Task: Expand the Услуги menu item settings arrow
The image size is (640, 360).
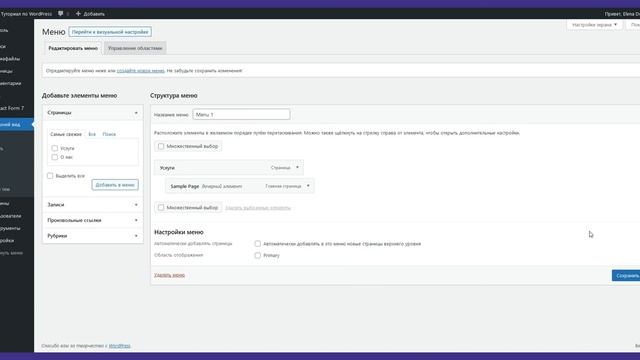Action: pyautogui.click(x=297, y=168)
